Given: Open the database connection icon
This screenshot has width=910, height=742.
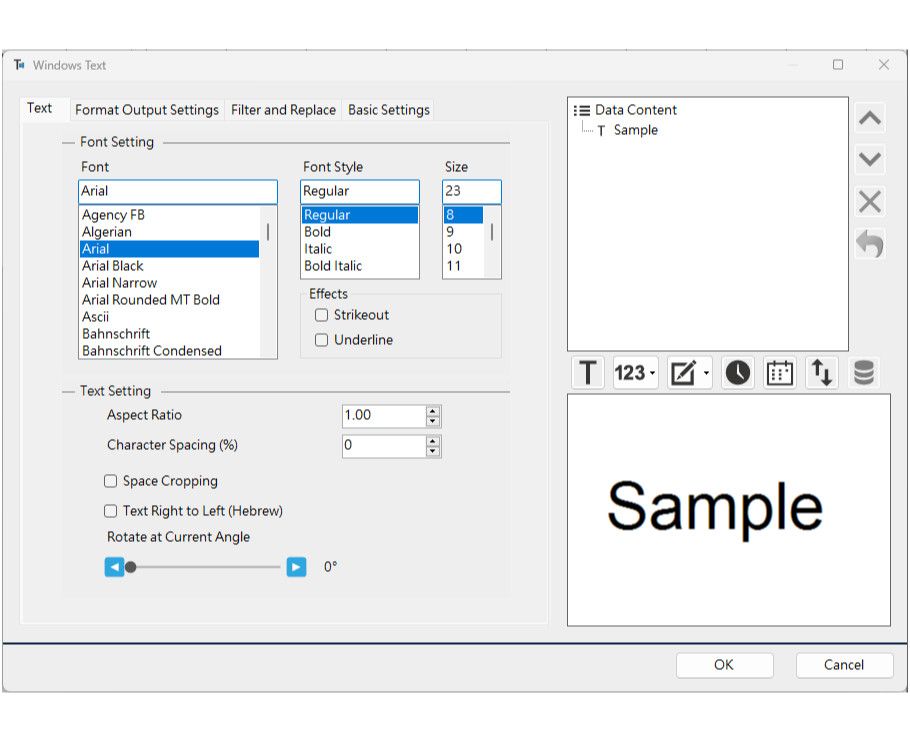Looking at the screenshot, I should pyautogui.click(x=862, y=372).
